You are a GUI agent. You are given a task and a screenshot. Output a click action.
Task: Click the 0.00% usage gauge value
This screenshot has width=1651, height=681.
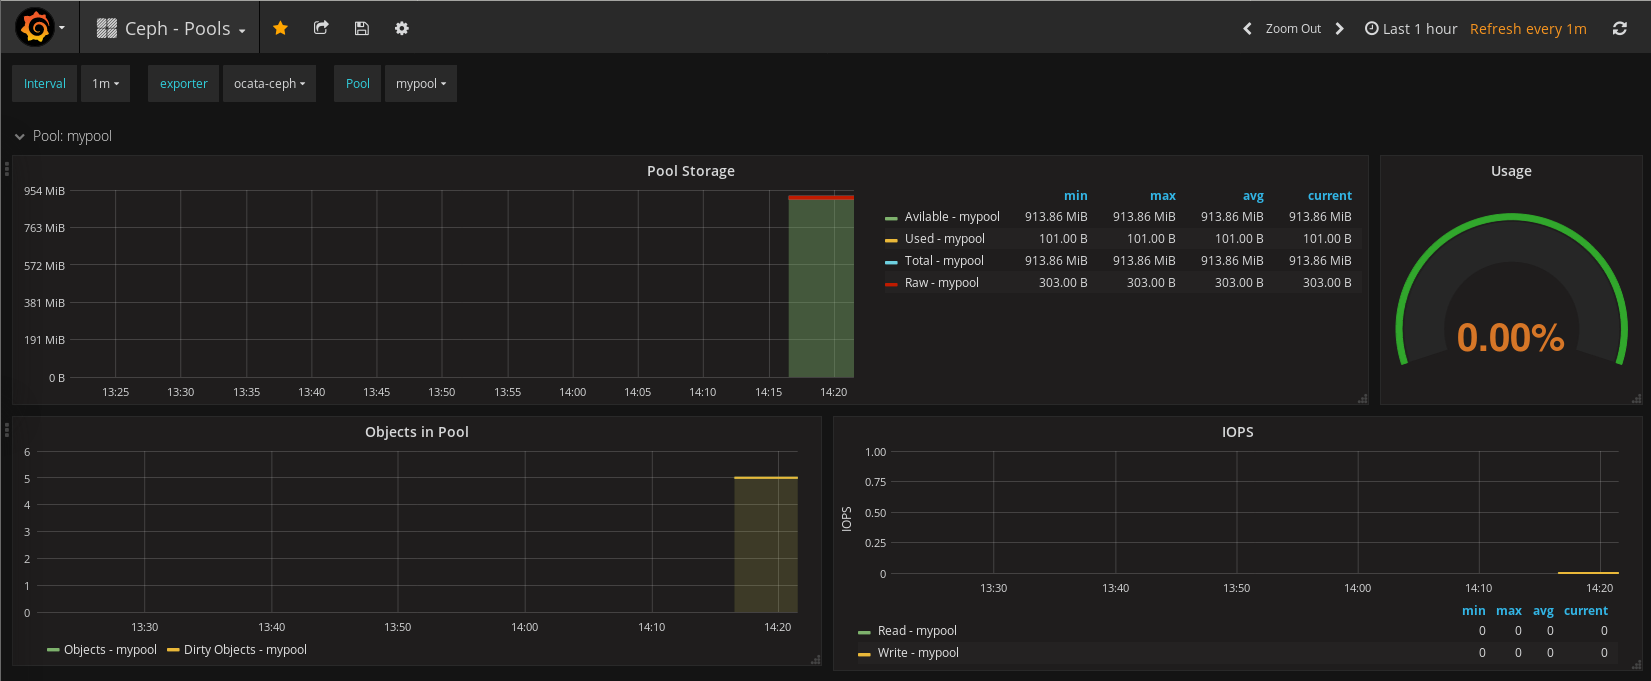1510,338
